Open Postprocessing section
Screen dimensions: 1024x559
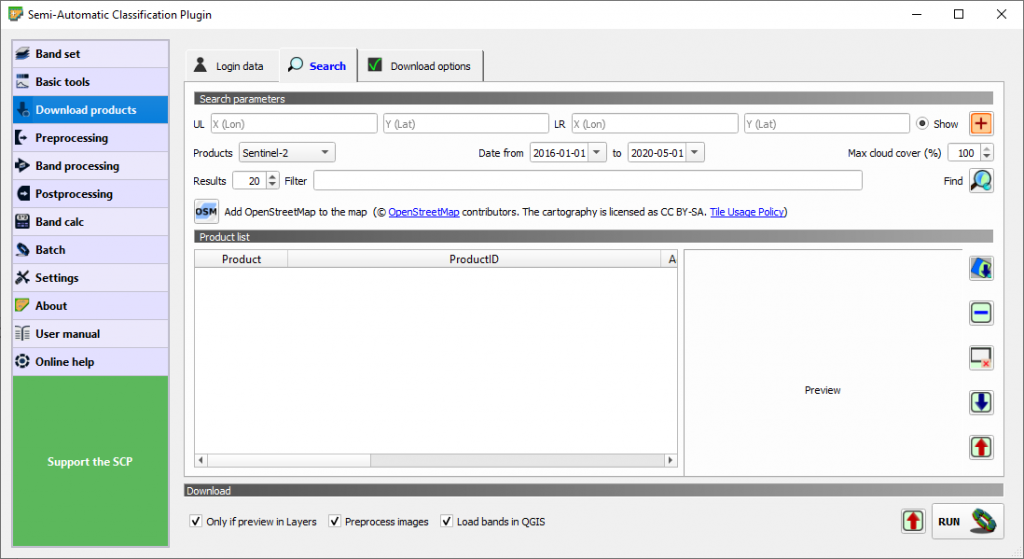(90, 194)
